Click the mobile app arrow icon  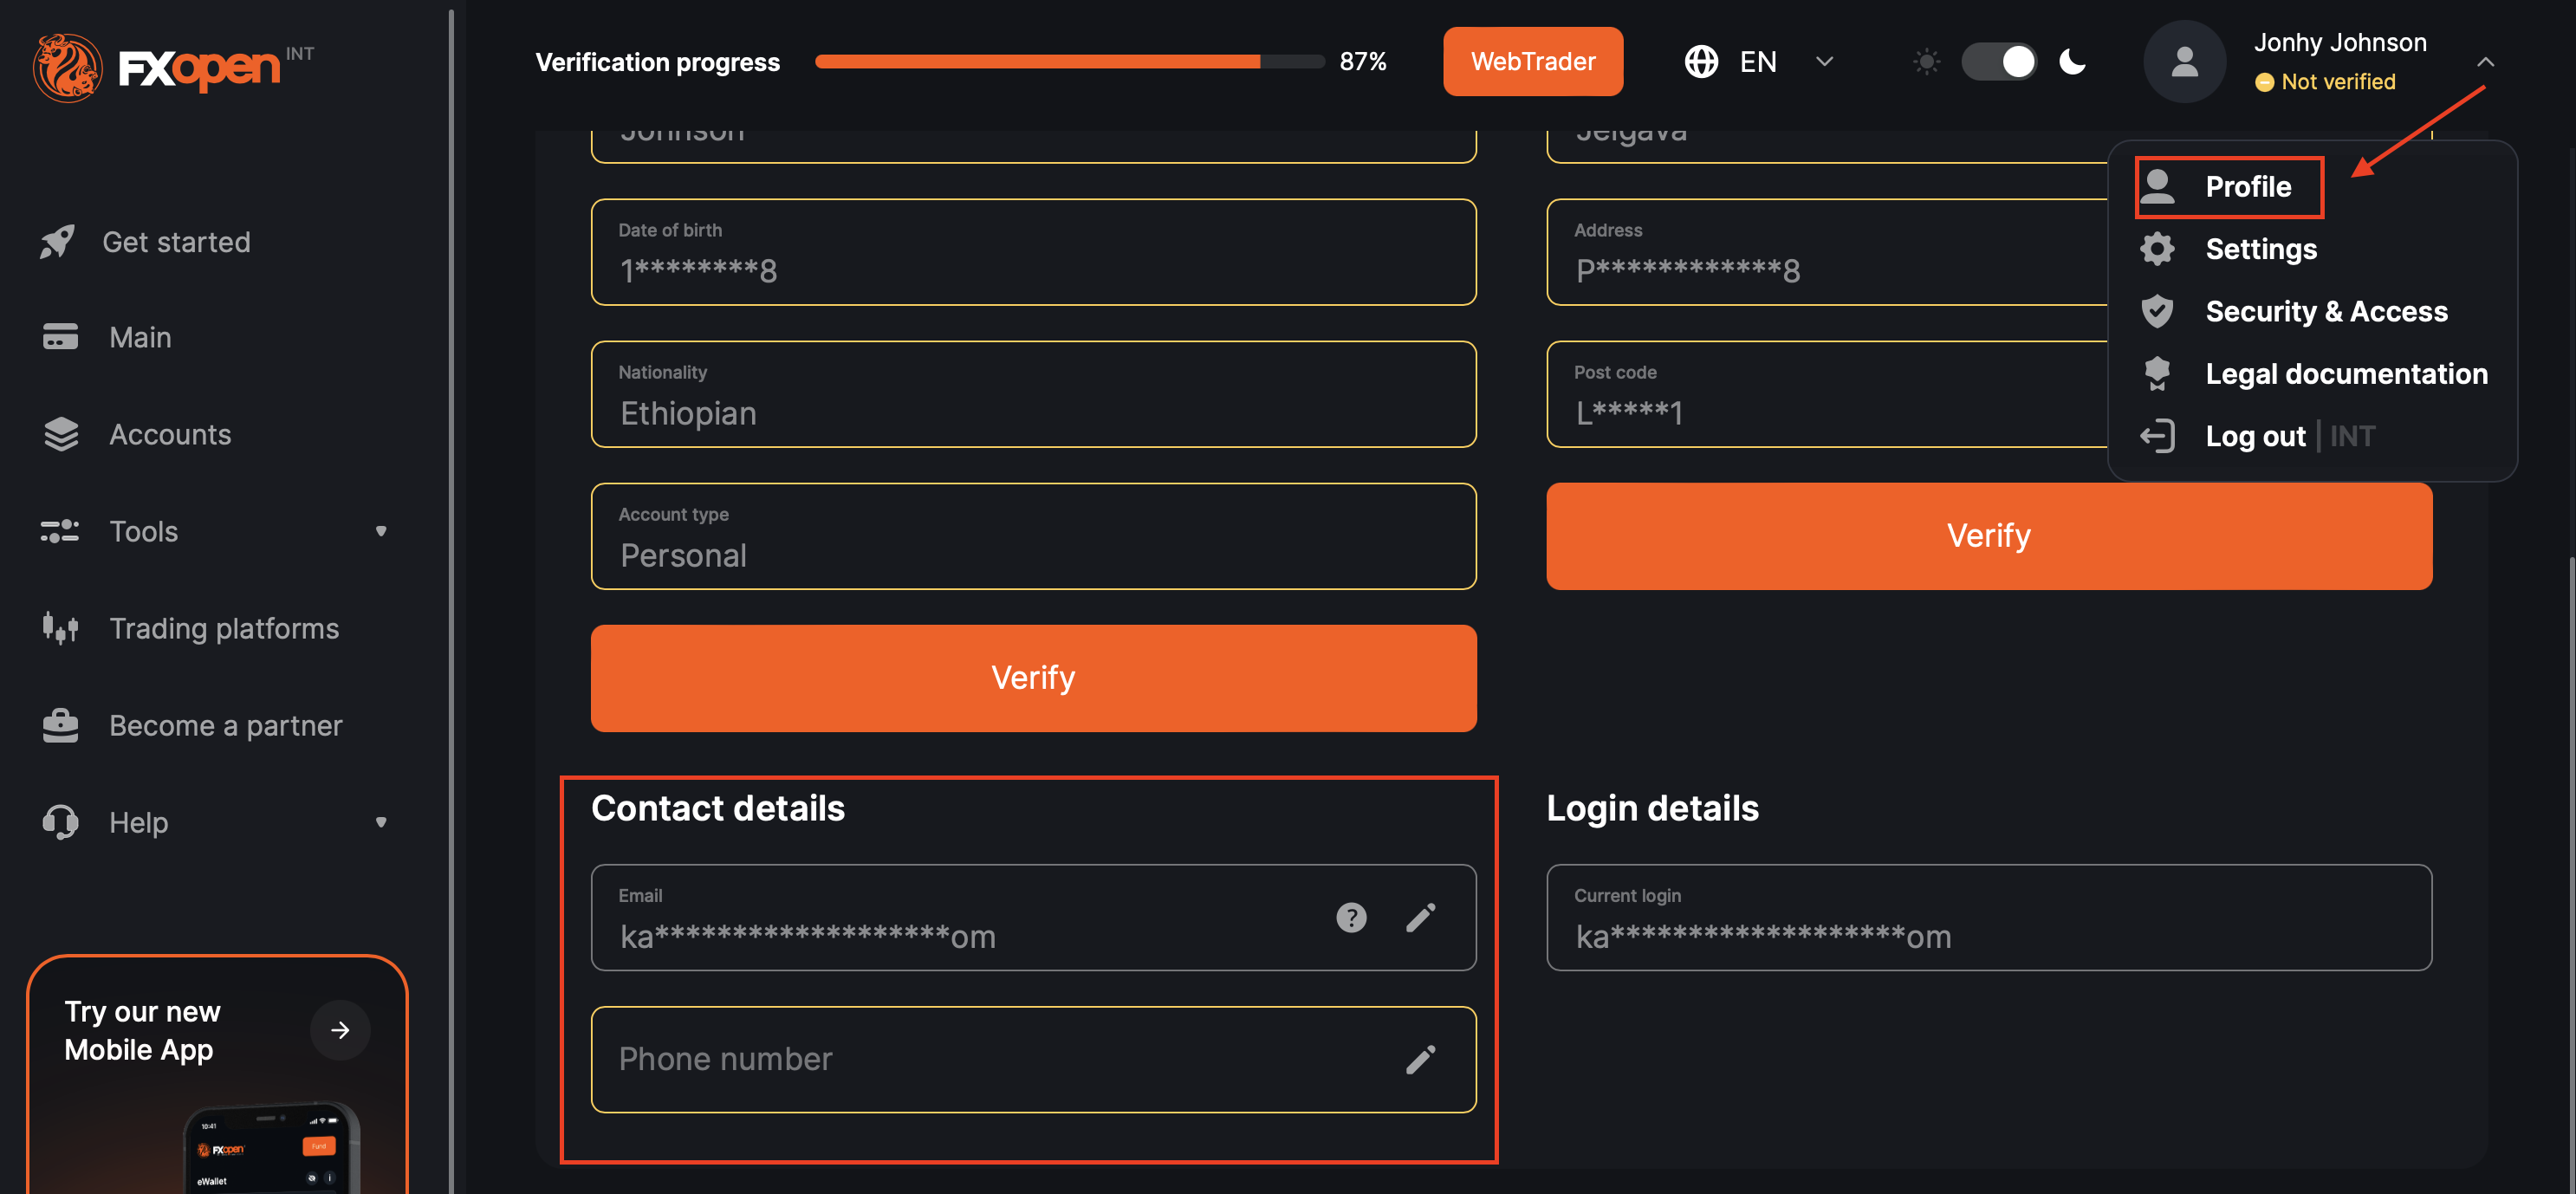coord(340,1030)
